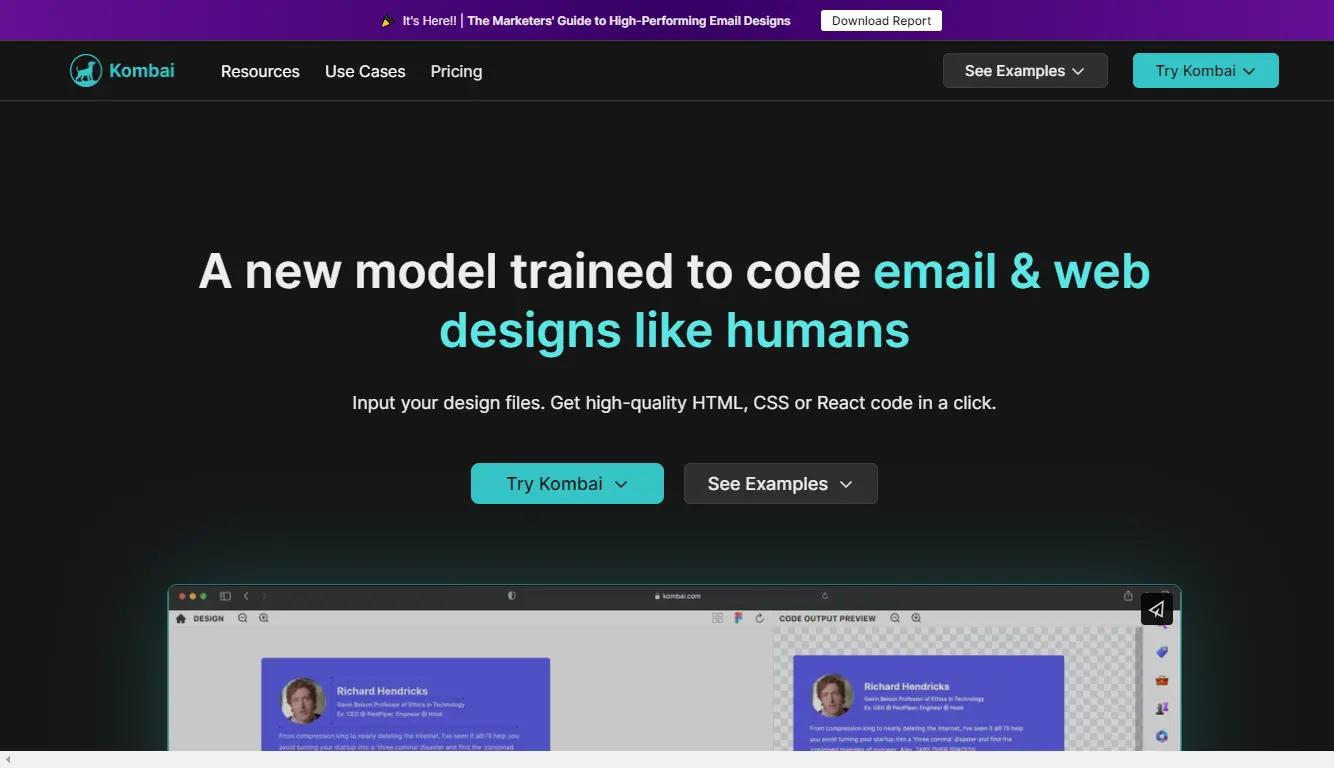Screen dimensions: 1334x768
Task: Click the home icon beside DESIGN
Action: (181, 618)
